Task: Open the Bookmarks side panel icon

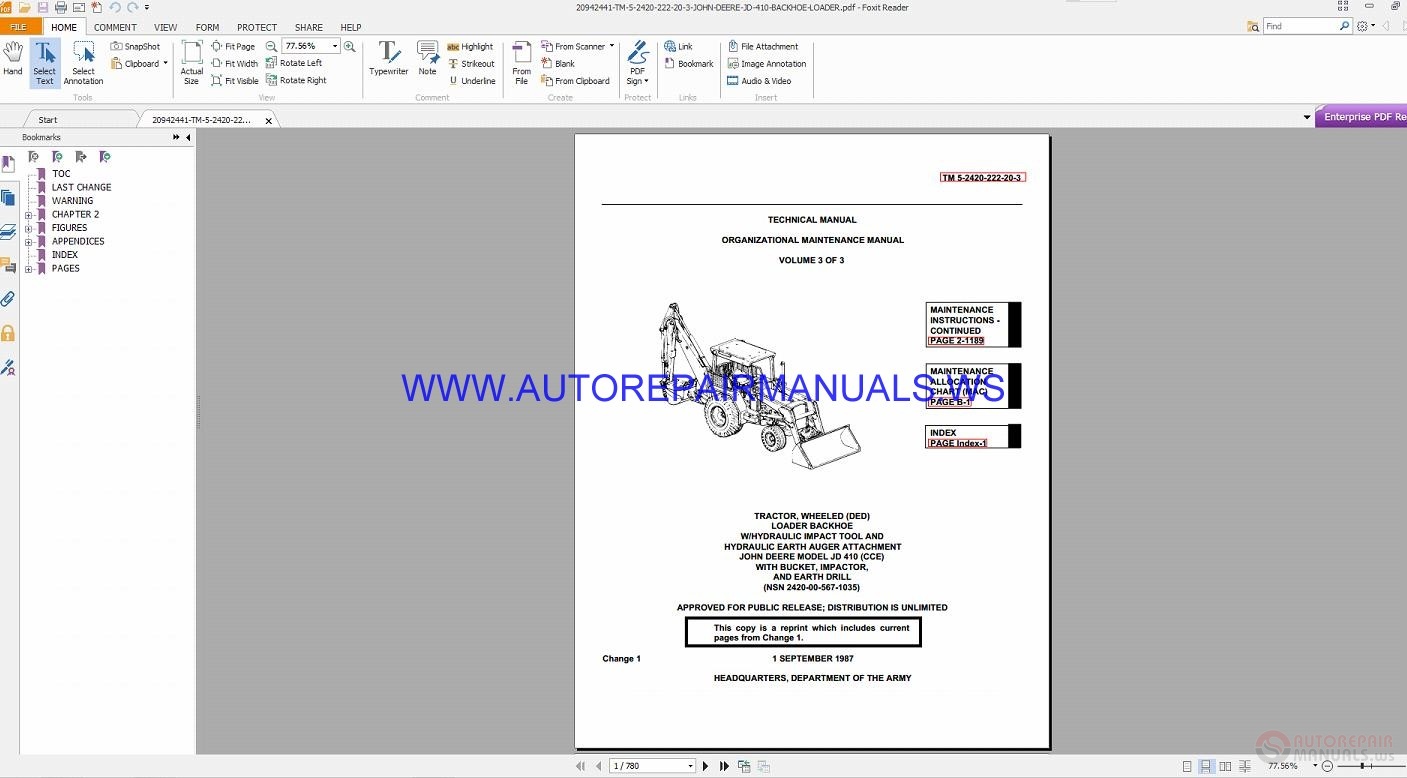Action: [x=8, y=163]
